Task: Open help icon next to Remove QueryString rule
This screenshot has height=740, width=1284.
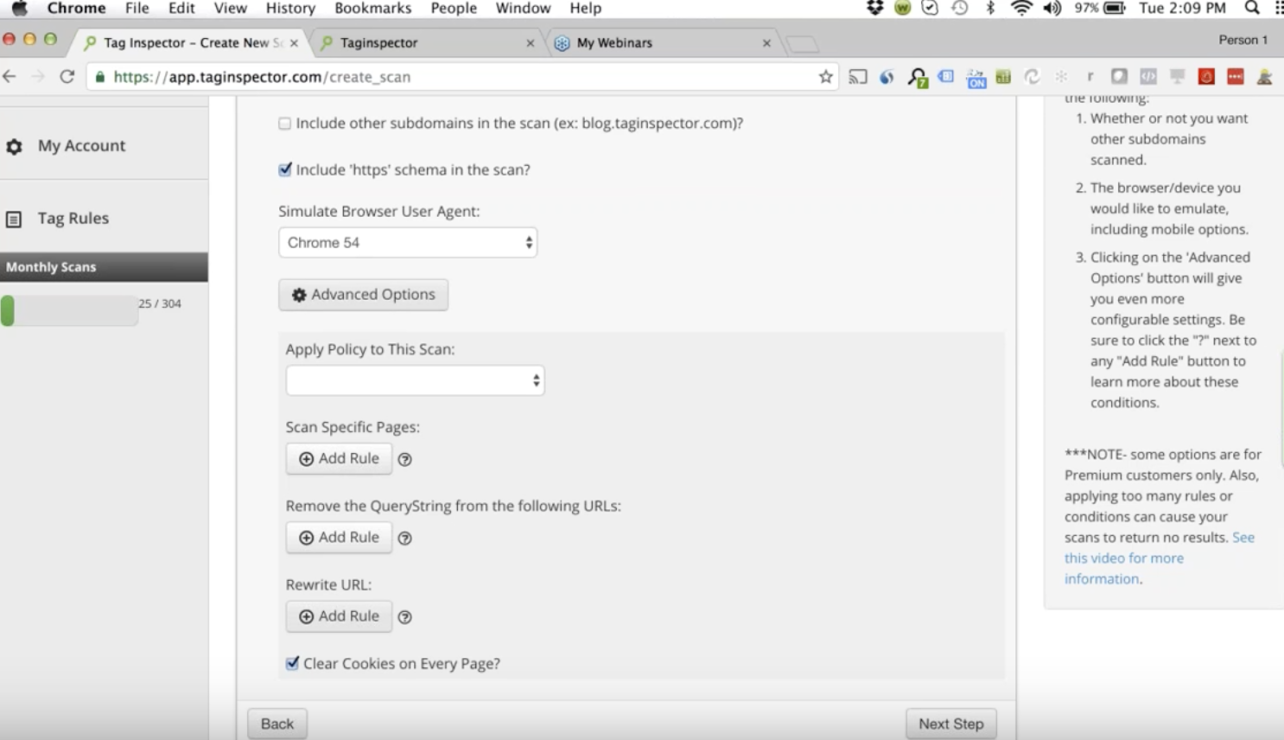Action: click(x=405, y=538)
